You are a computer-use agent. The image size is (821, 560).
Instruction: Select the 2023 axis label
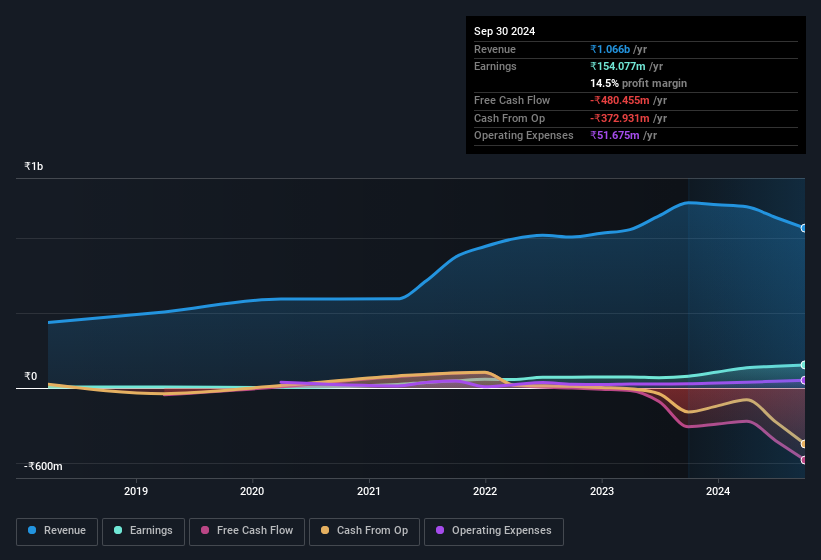click(602, 491)
